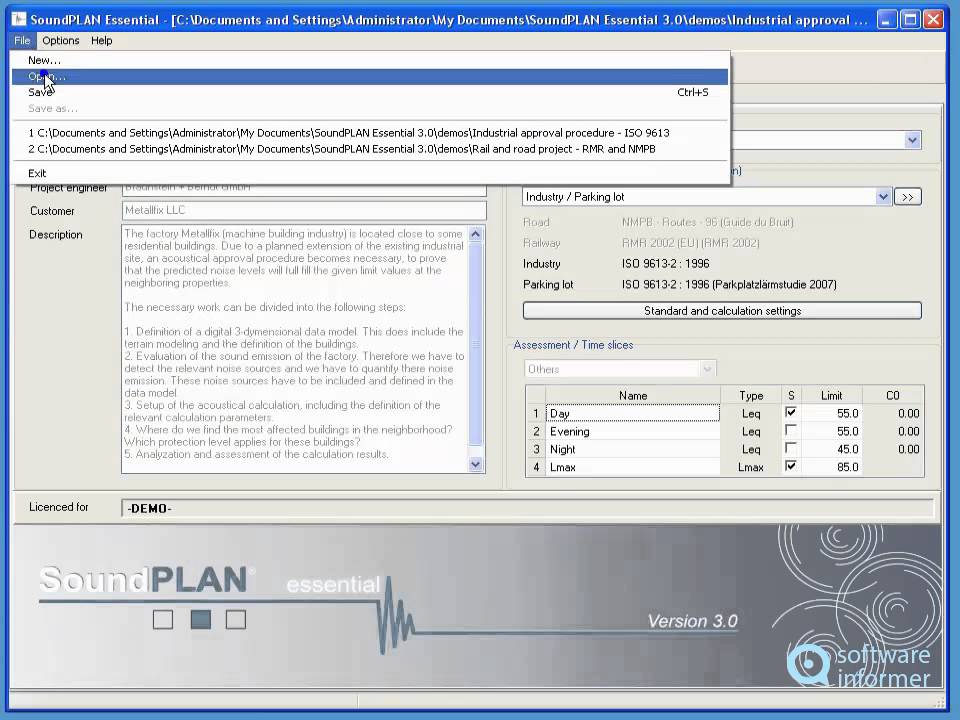Toggle the S checkbox for Evening
The image size is (960, 720).
[790, 430]
